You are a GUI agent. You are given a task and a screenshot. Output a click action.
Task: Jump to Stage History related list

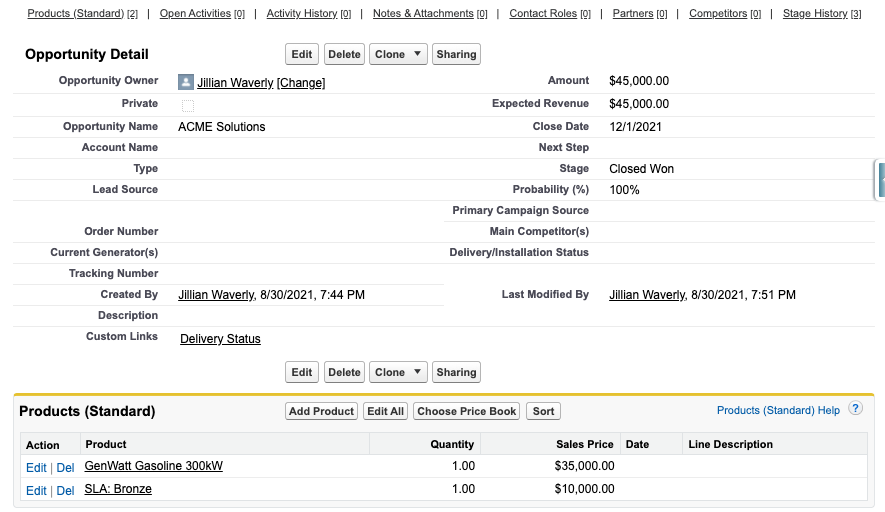coord(822,14)
